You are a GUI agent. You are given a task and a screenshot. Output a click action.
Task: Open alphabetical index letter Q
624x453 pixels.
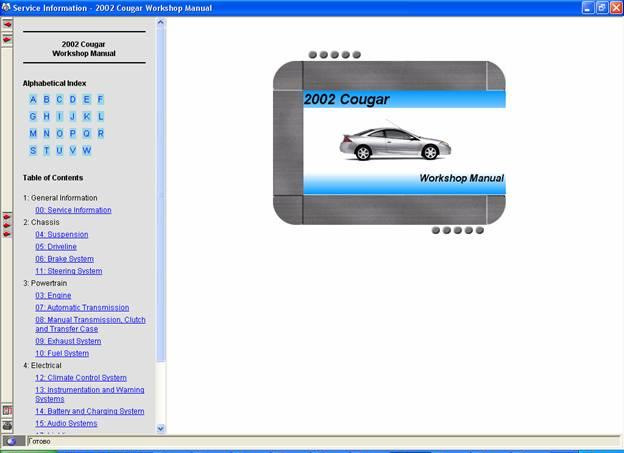coord(86,133)
